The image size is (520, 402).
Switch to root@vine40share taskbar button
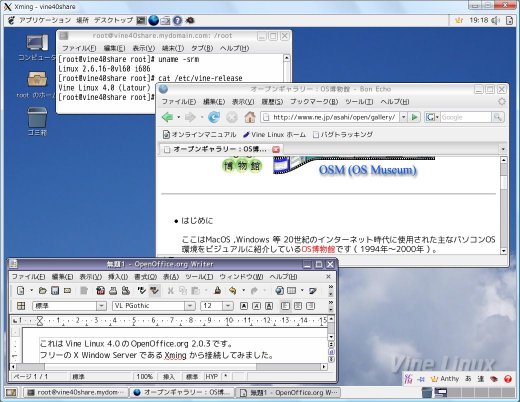[76, 393]
